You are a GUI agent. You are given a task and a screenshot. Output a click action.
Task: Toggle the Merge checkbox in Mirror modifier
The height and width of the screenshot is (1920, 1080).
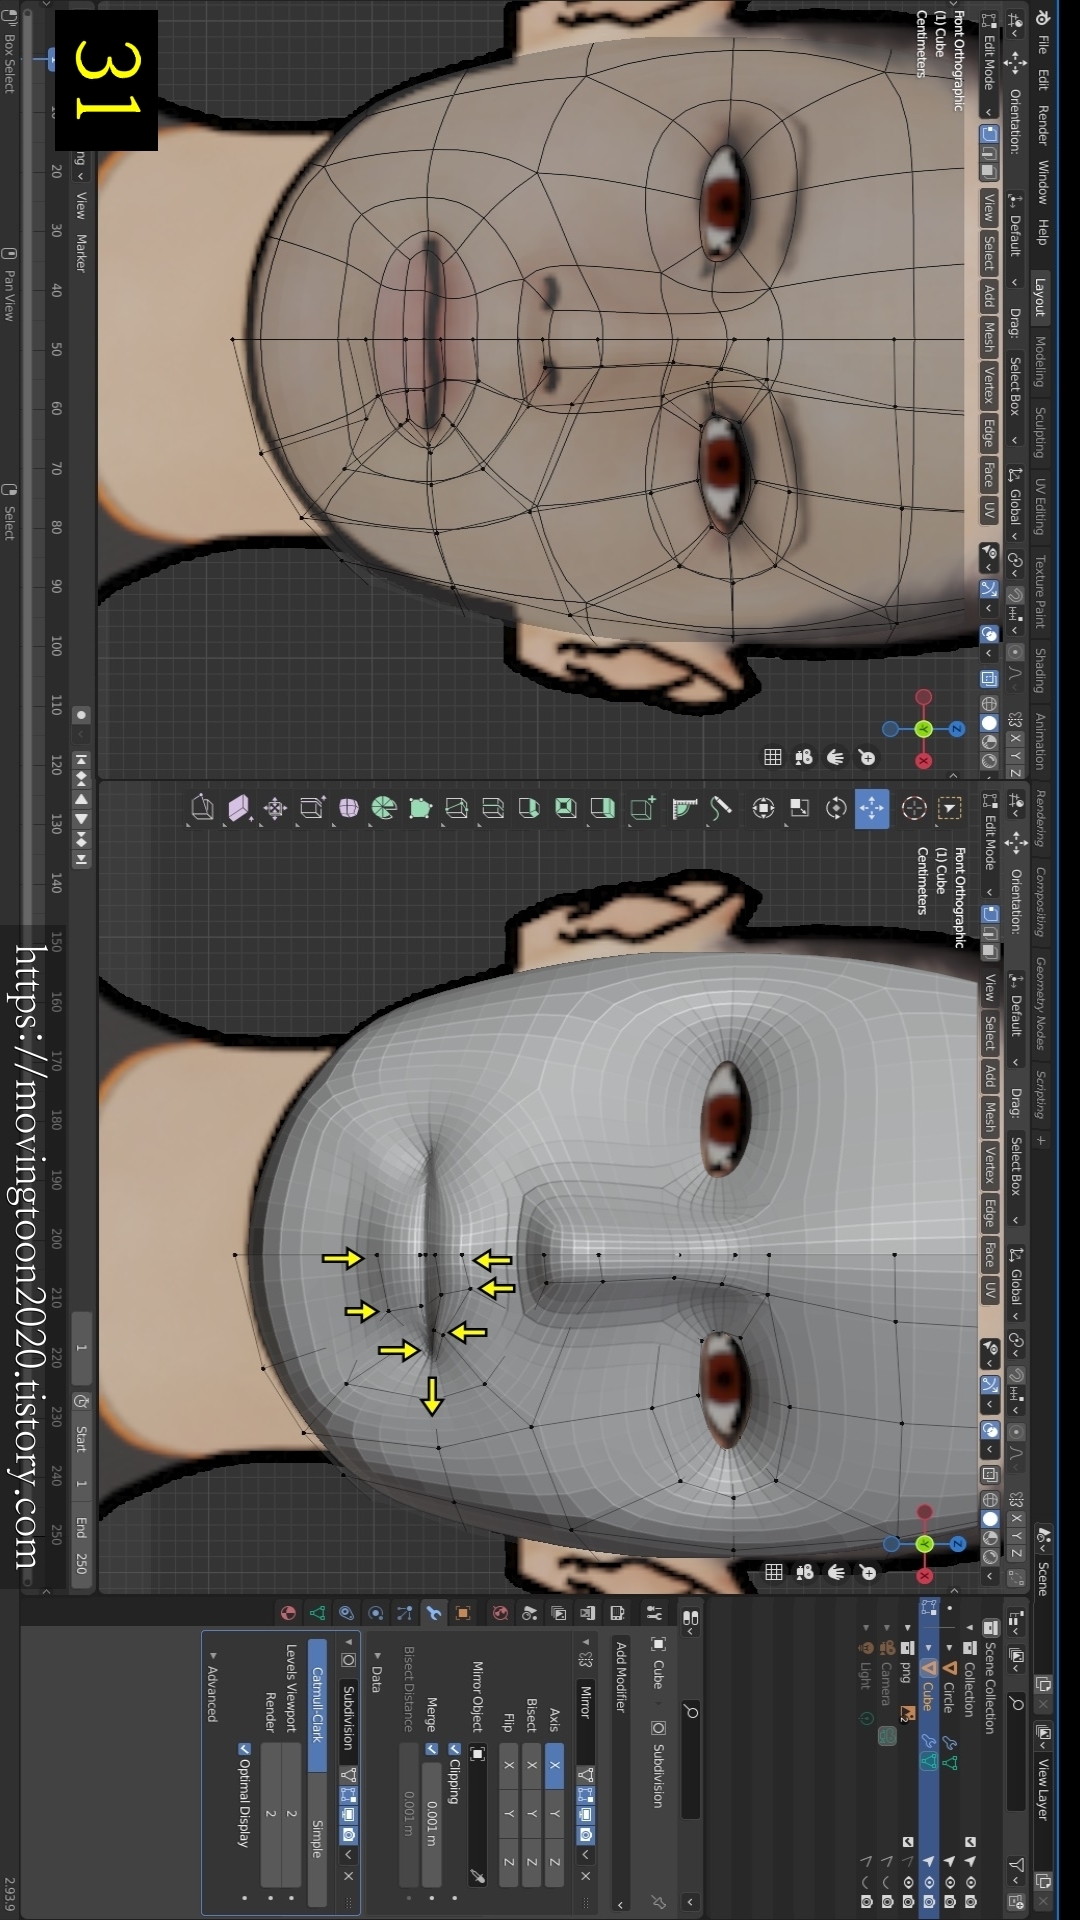click(x=432, y=1749)
